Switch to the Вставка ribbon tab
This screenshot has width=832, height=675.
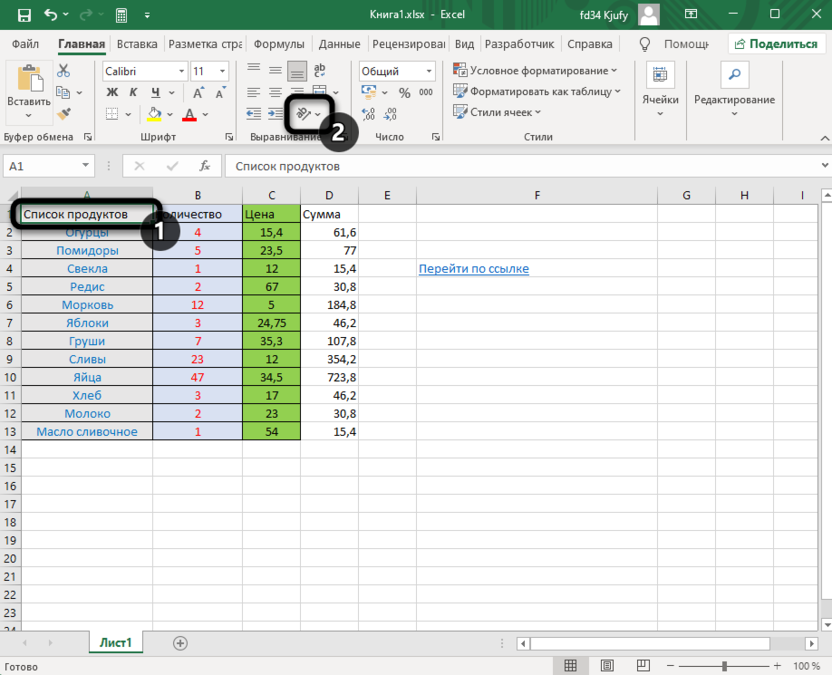(x=137, y=44)
